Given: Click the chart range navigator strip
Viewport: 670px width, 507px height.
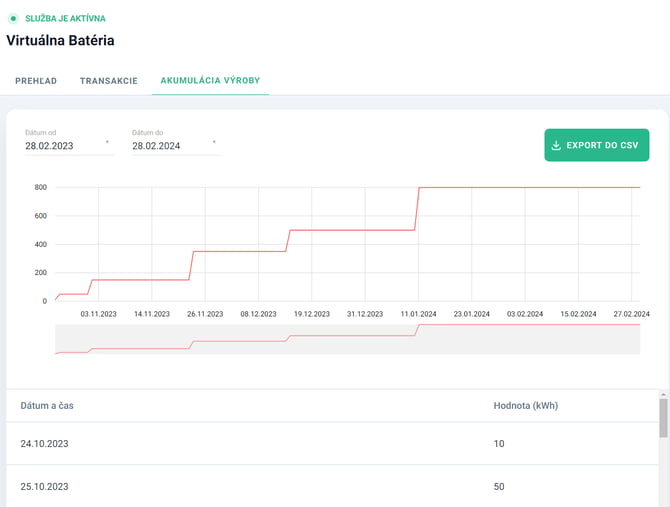Looking at the screenshot, I should (x=347, y=339).
